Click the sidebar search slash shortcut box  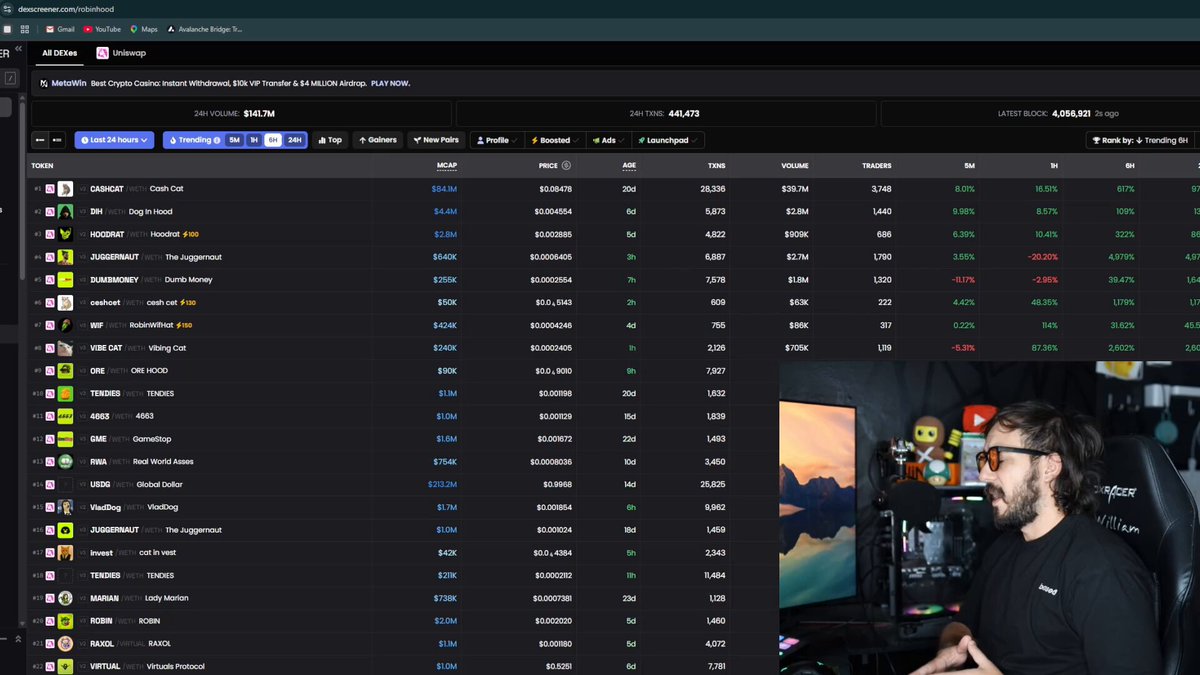click(10, 78)
